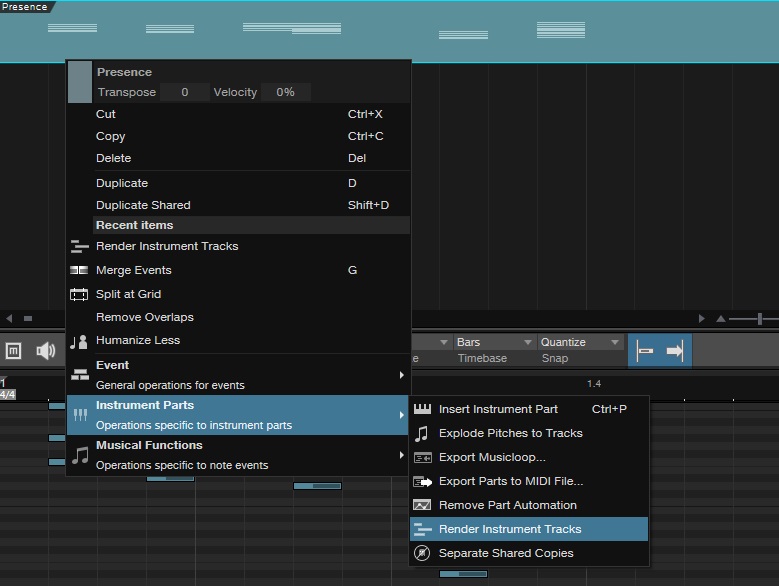The image size is (779, 586).
Task: Click the Export Musicloop icon
Action: tap(422, 458)
